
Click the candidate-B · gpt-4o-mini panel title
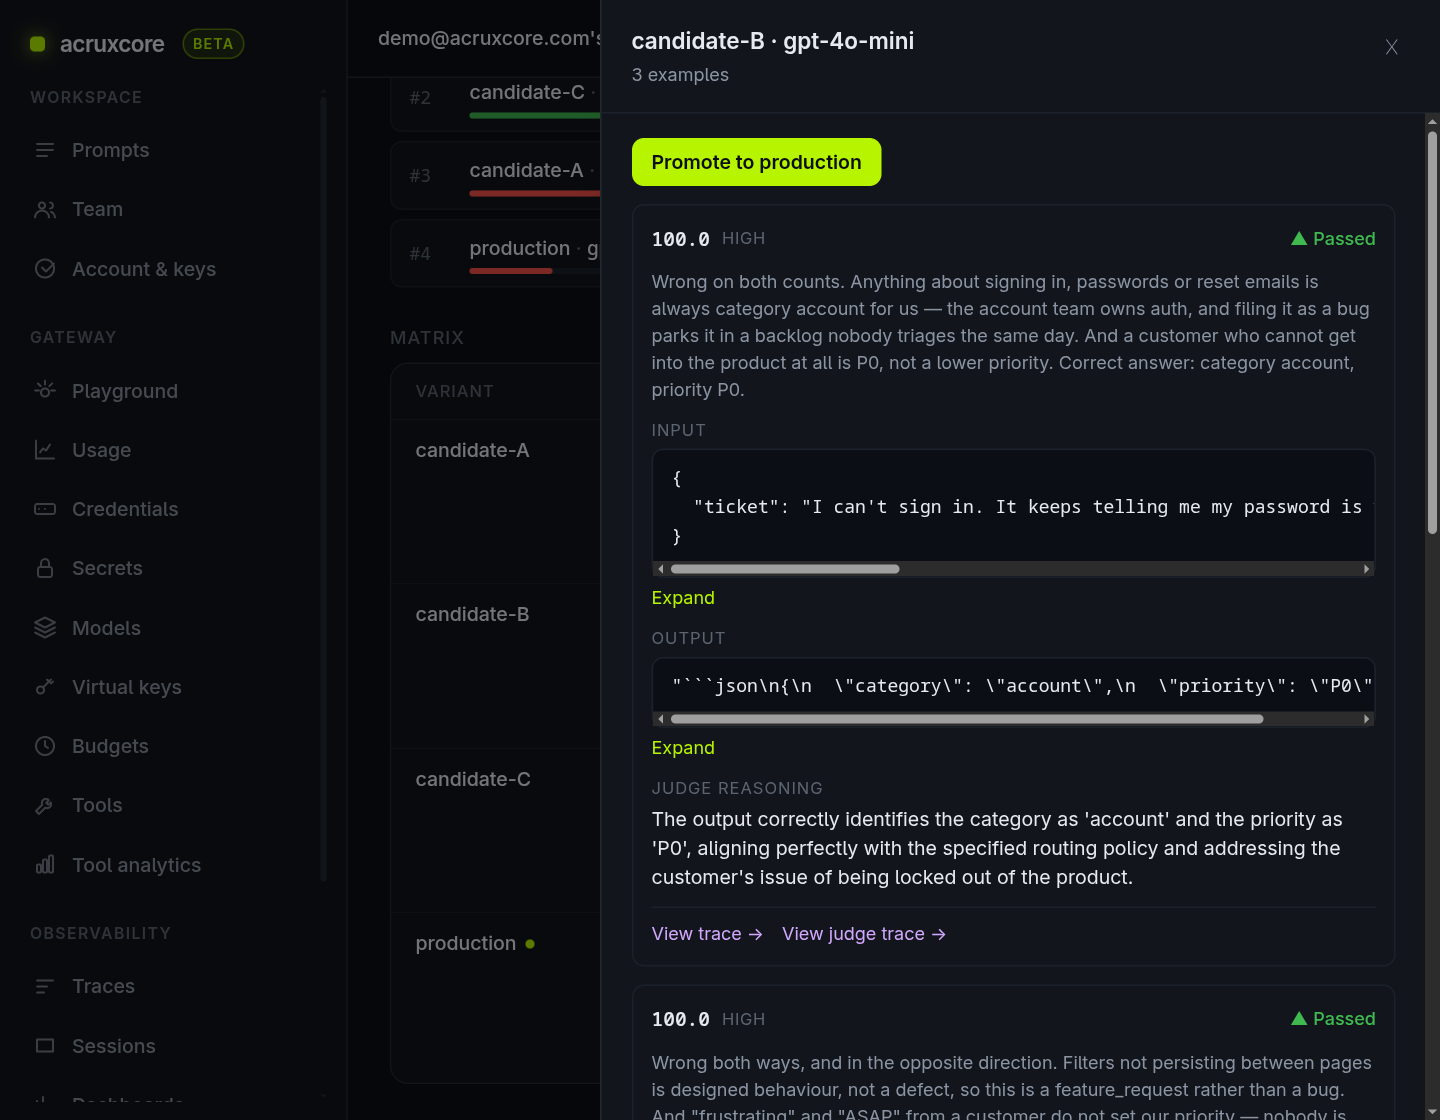773,41
